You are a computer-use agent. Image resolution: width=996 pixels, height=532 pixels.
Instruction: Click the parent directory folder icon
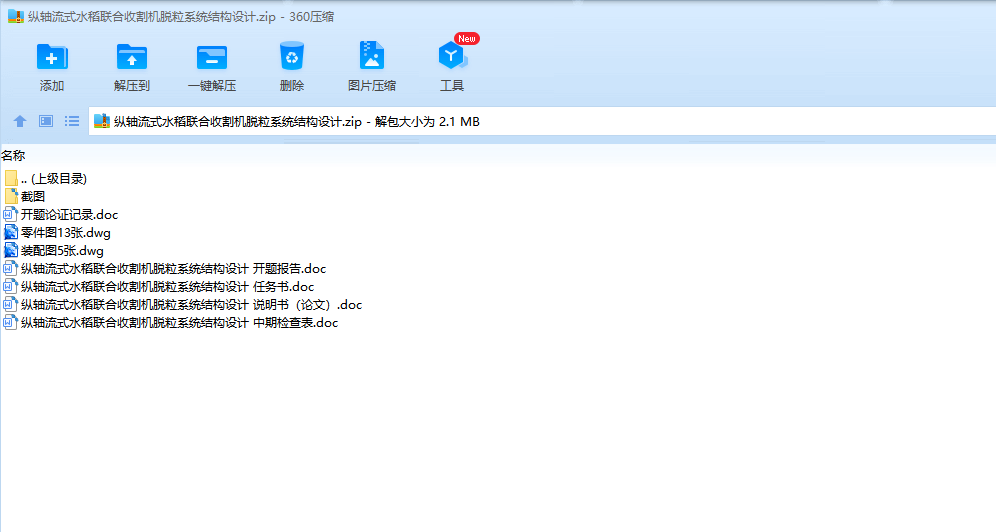tap(11, 178)
